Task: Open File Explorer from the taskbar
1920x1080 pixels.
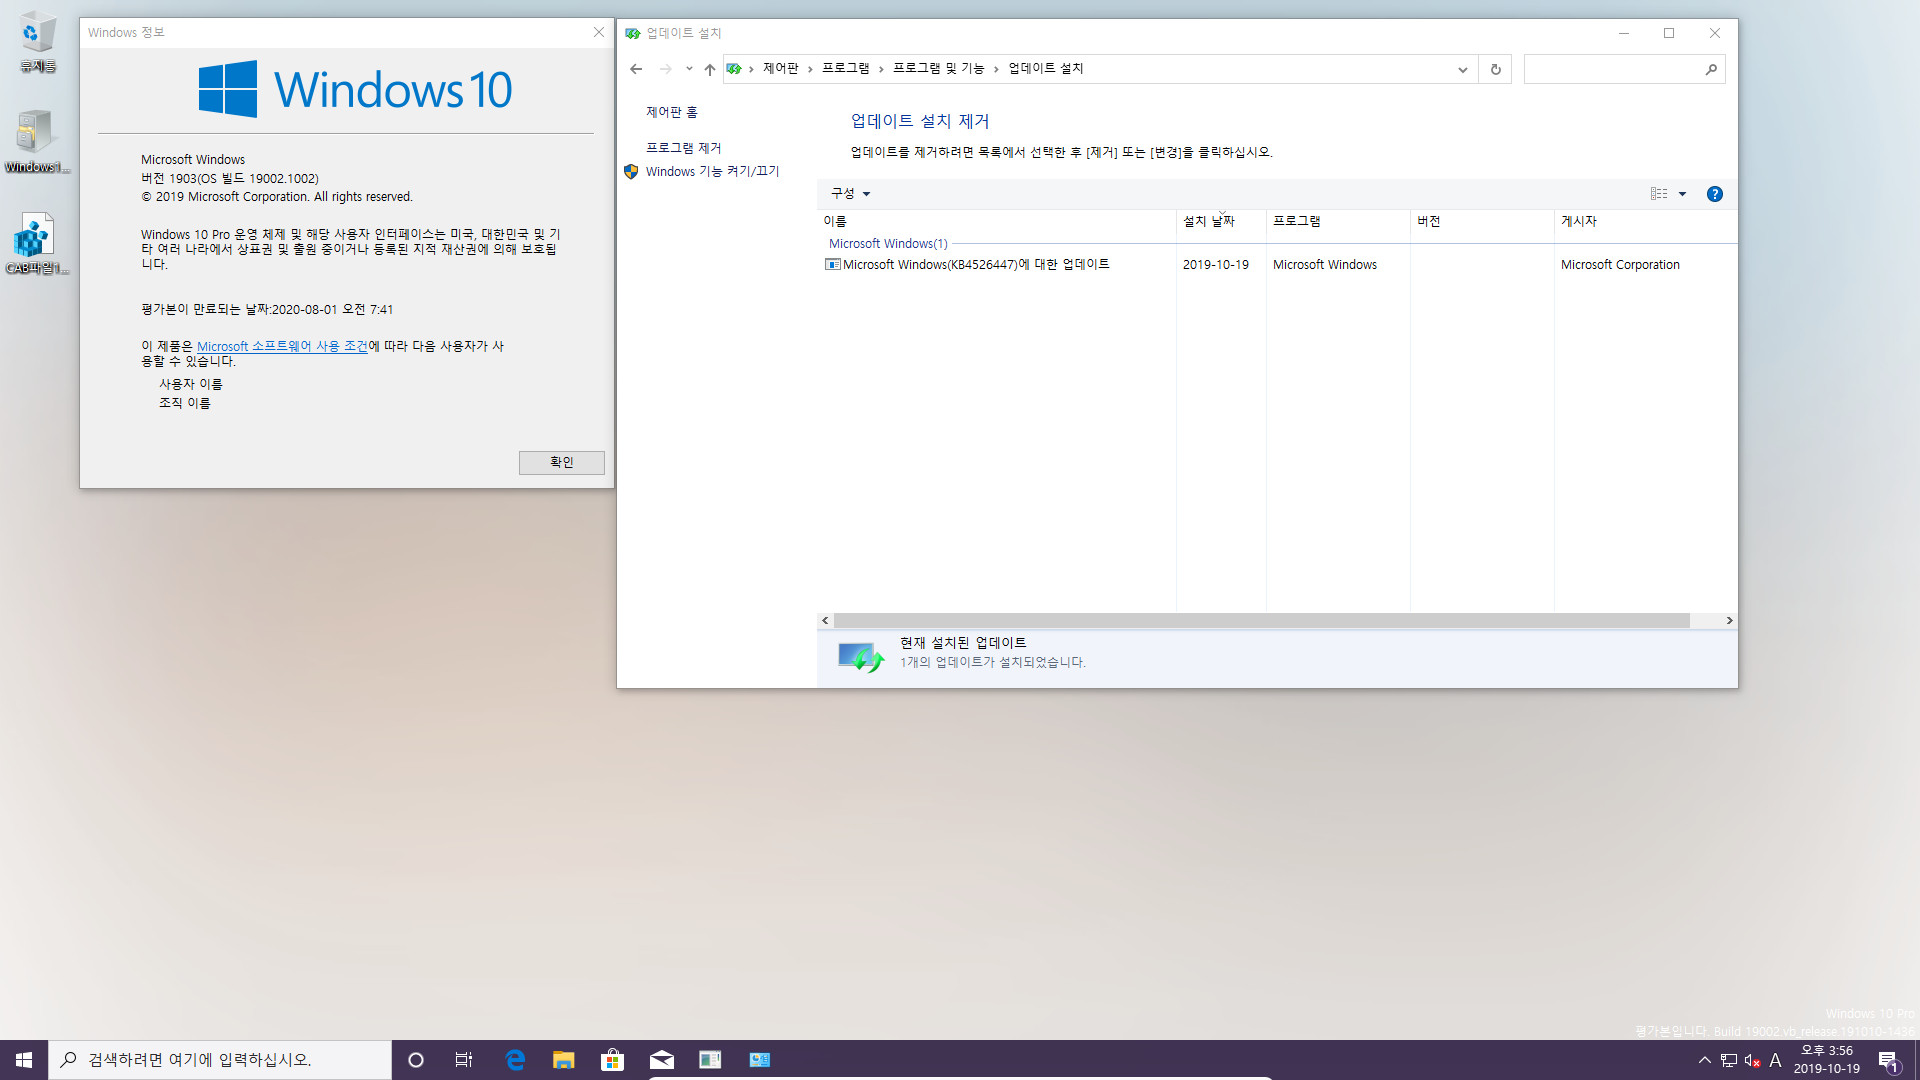Action: click(564, 1060)
